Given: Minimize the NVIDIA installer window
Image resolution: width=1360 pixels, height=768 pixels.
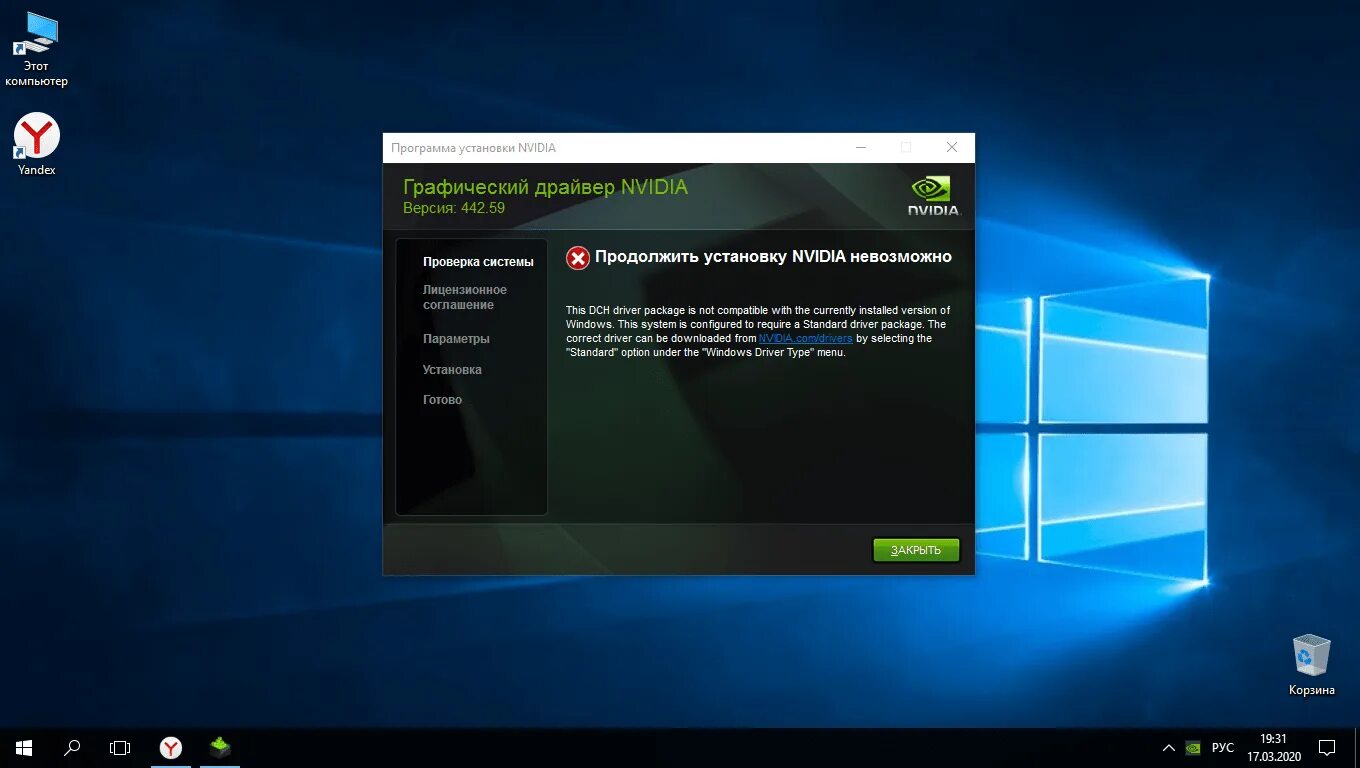Looking at the screenshot, I should (x=861, y=147).
